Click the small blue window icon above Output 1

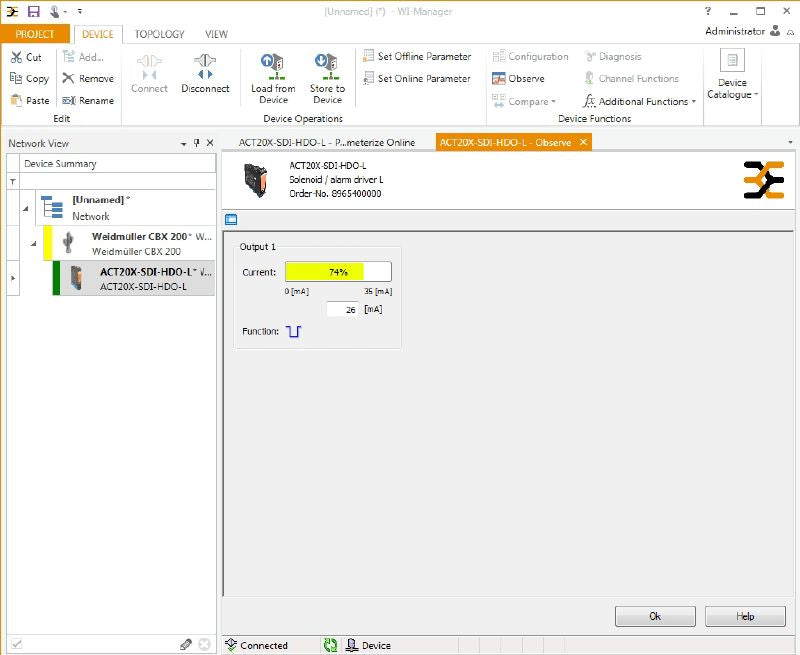coord(231,219)
